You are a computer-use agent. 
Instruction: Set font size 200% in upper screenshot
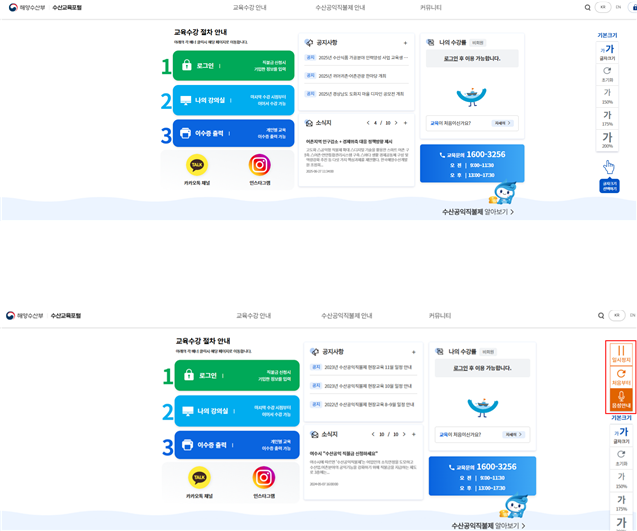pyautogui.click(x=607, y=140)
